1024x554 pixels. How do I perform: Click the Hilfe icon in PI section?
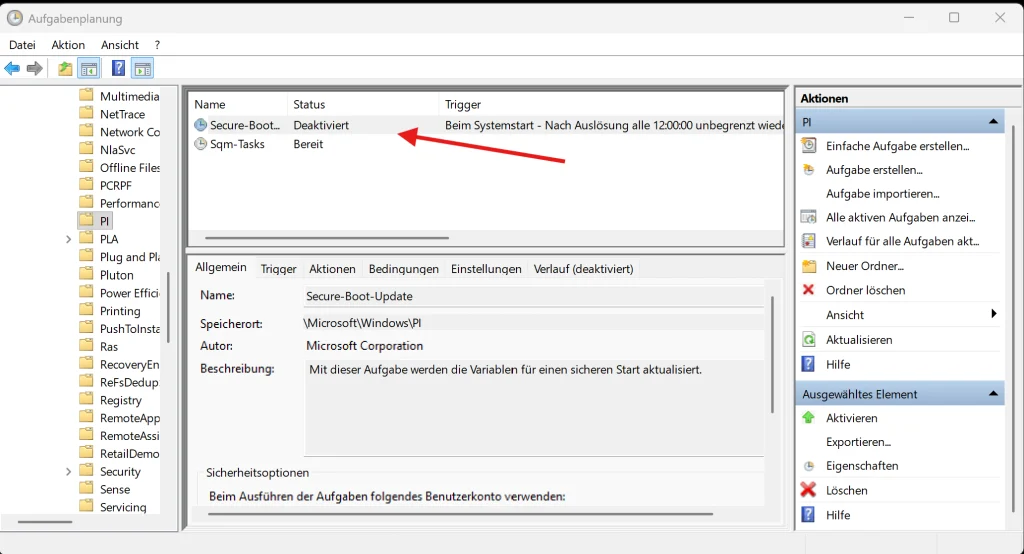808,364
